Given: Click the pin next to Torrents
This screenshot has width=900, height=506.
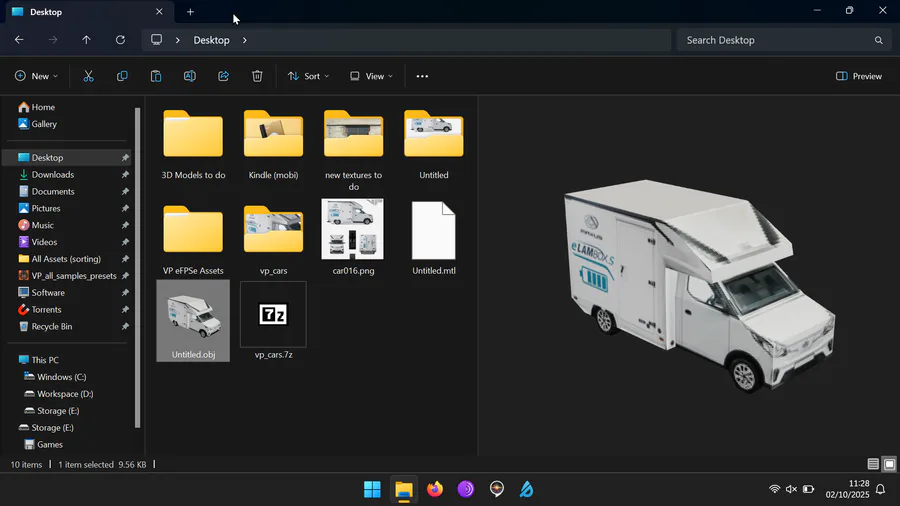Looking at the screenshot, I should tap(125, 309).
